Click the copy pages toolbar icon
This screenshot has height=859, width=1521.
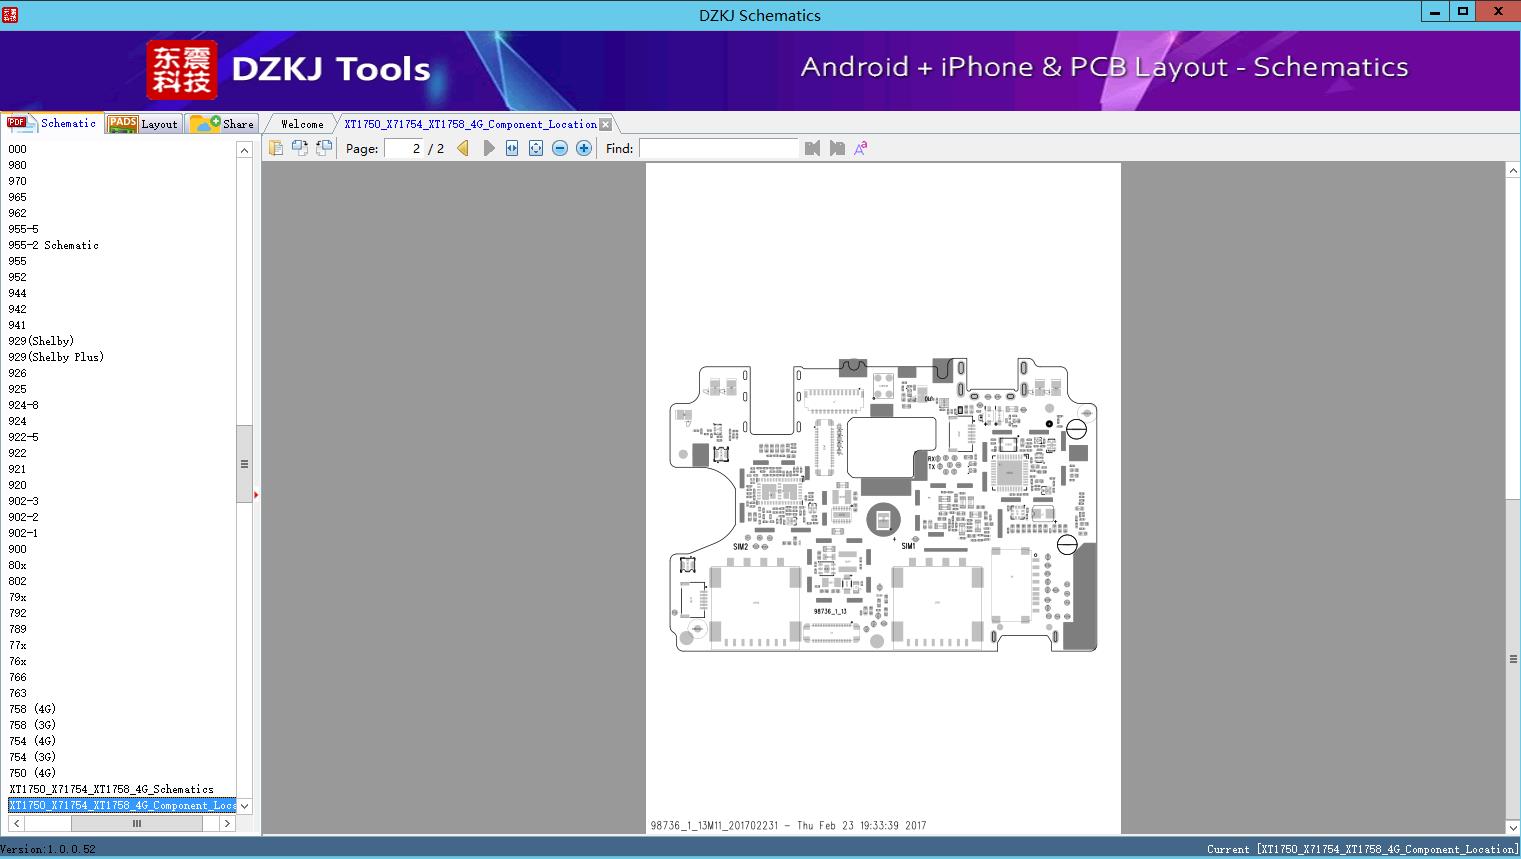[x=276, y=148]
